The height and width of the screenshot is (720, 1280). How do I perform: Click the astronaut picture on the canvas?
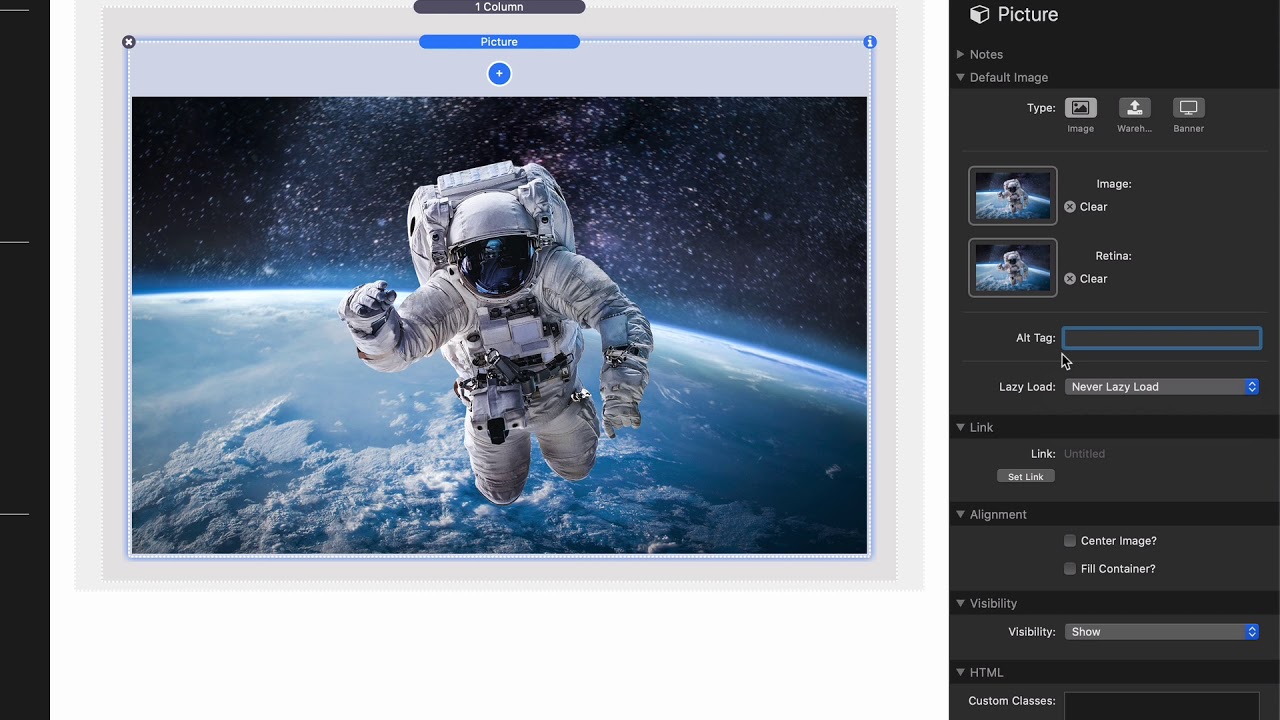click(x=499, y=325)
